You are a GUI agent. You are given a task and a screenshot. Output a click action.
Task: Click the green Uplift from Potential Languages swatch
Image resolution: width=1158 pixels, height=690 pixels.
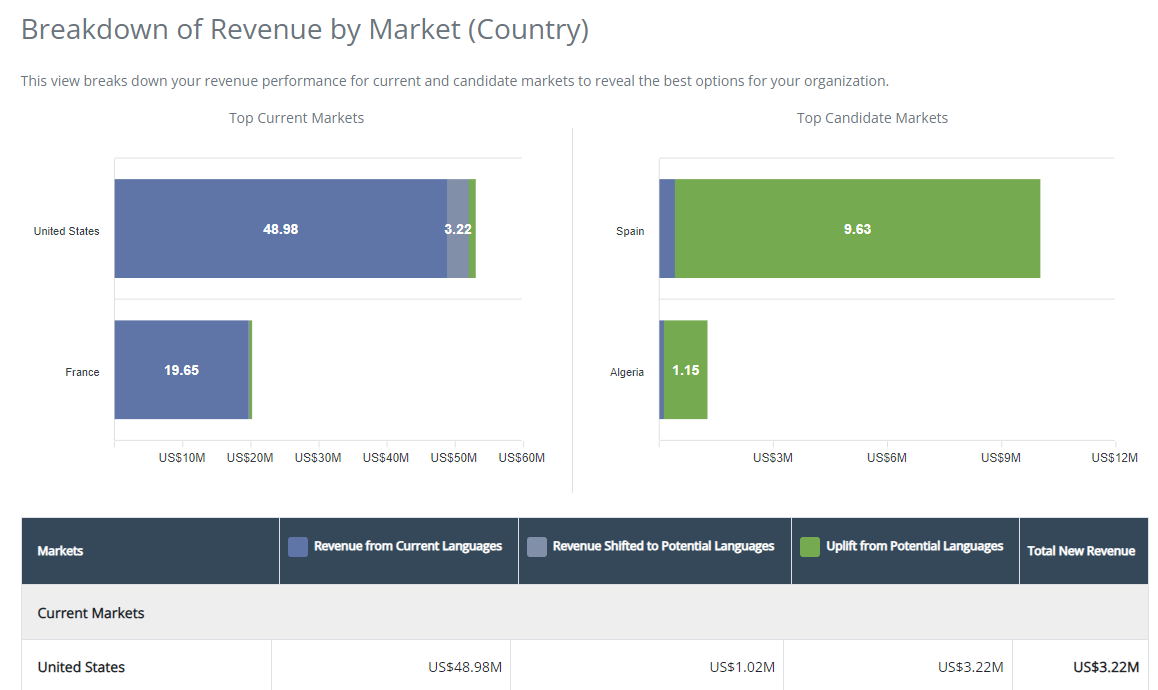point(810,546)
